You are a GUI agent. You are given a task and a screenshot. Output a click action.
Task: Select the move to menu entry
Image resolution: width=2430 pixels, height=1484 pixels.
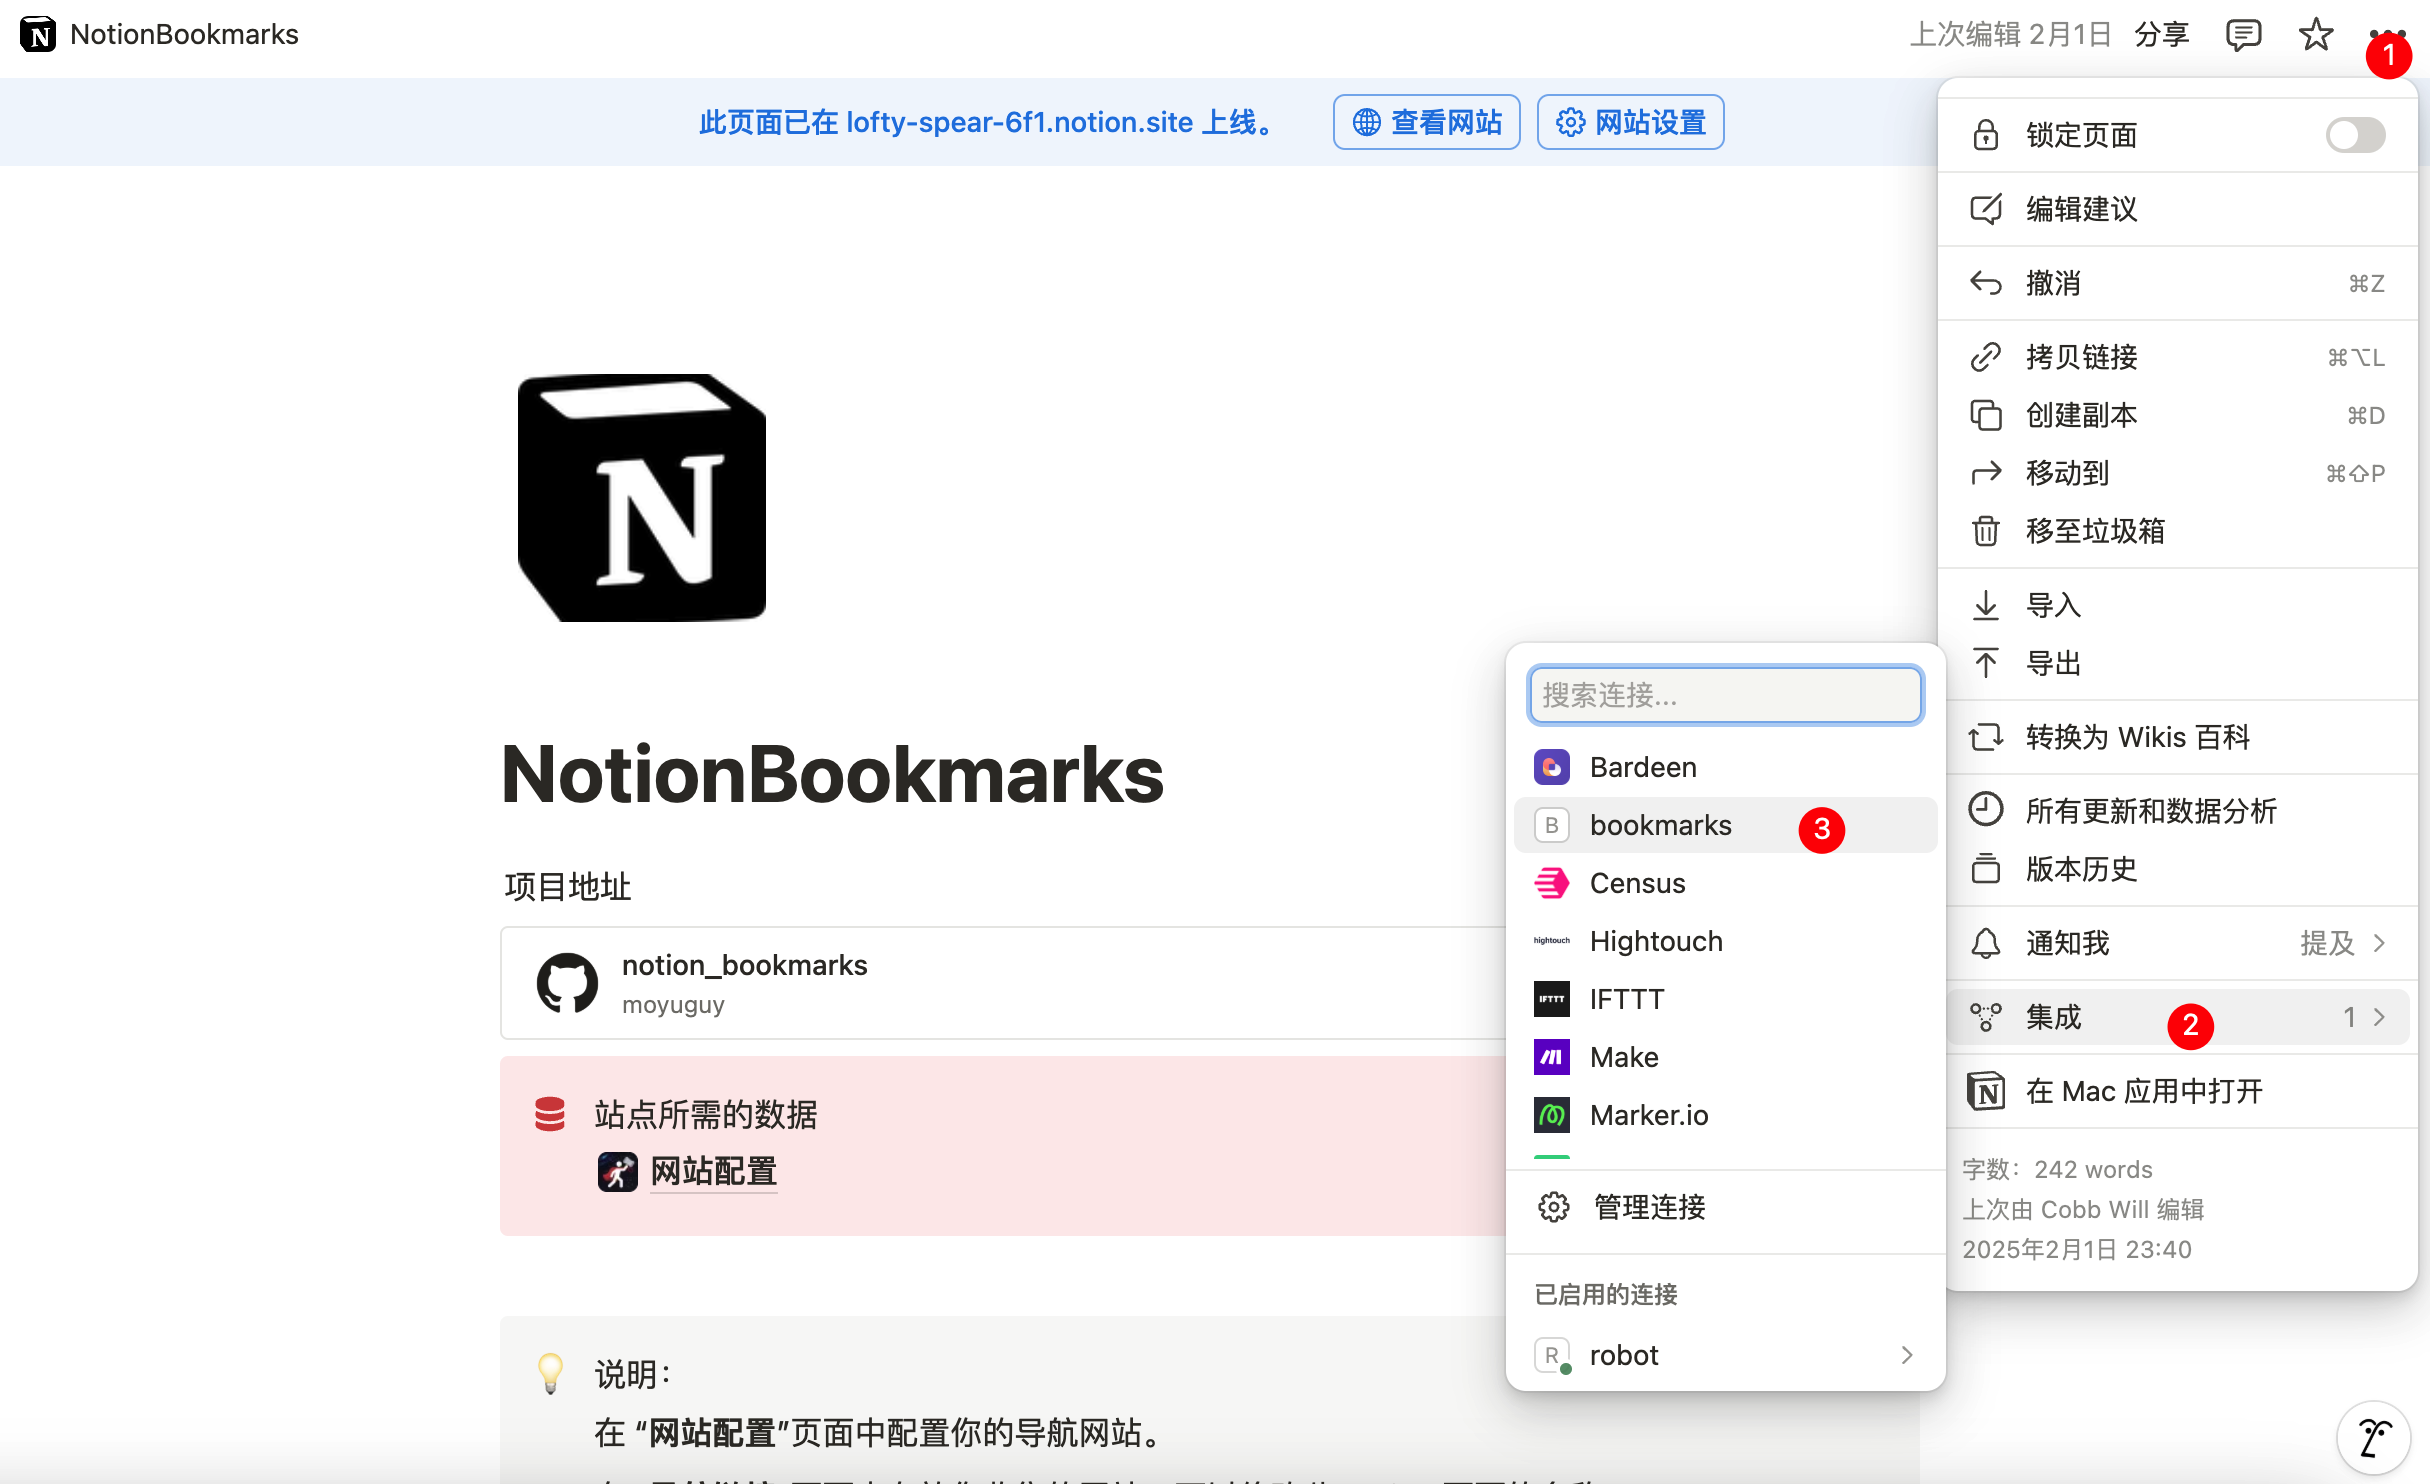pyautogui.click(x=2178, y=473)
